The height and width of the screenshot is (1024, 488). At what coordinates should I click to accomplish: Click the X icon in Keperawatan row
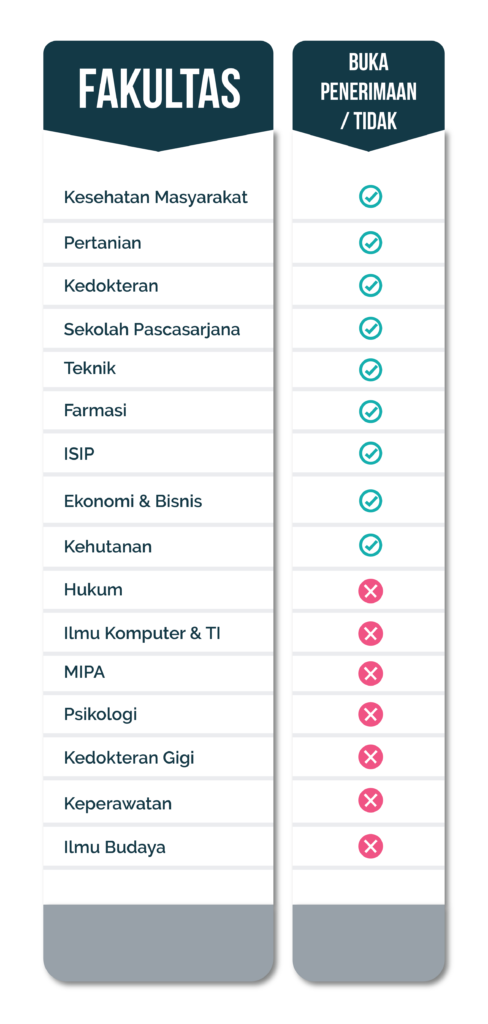click(370, 801)
